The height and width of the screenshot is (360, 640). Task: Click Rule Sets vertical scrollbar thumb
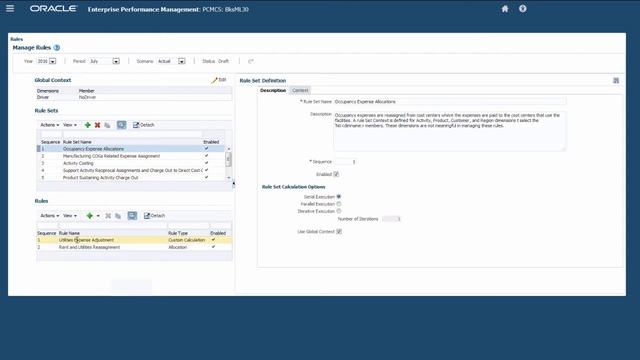pyautogui.click(x=229, y=159)
